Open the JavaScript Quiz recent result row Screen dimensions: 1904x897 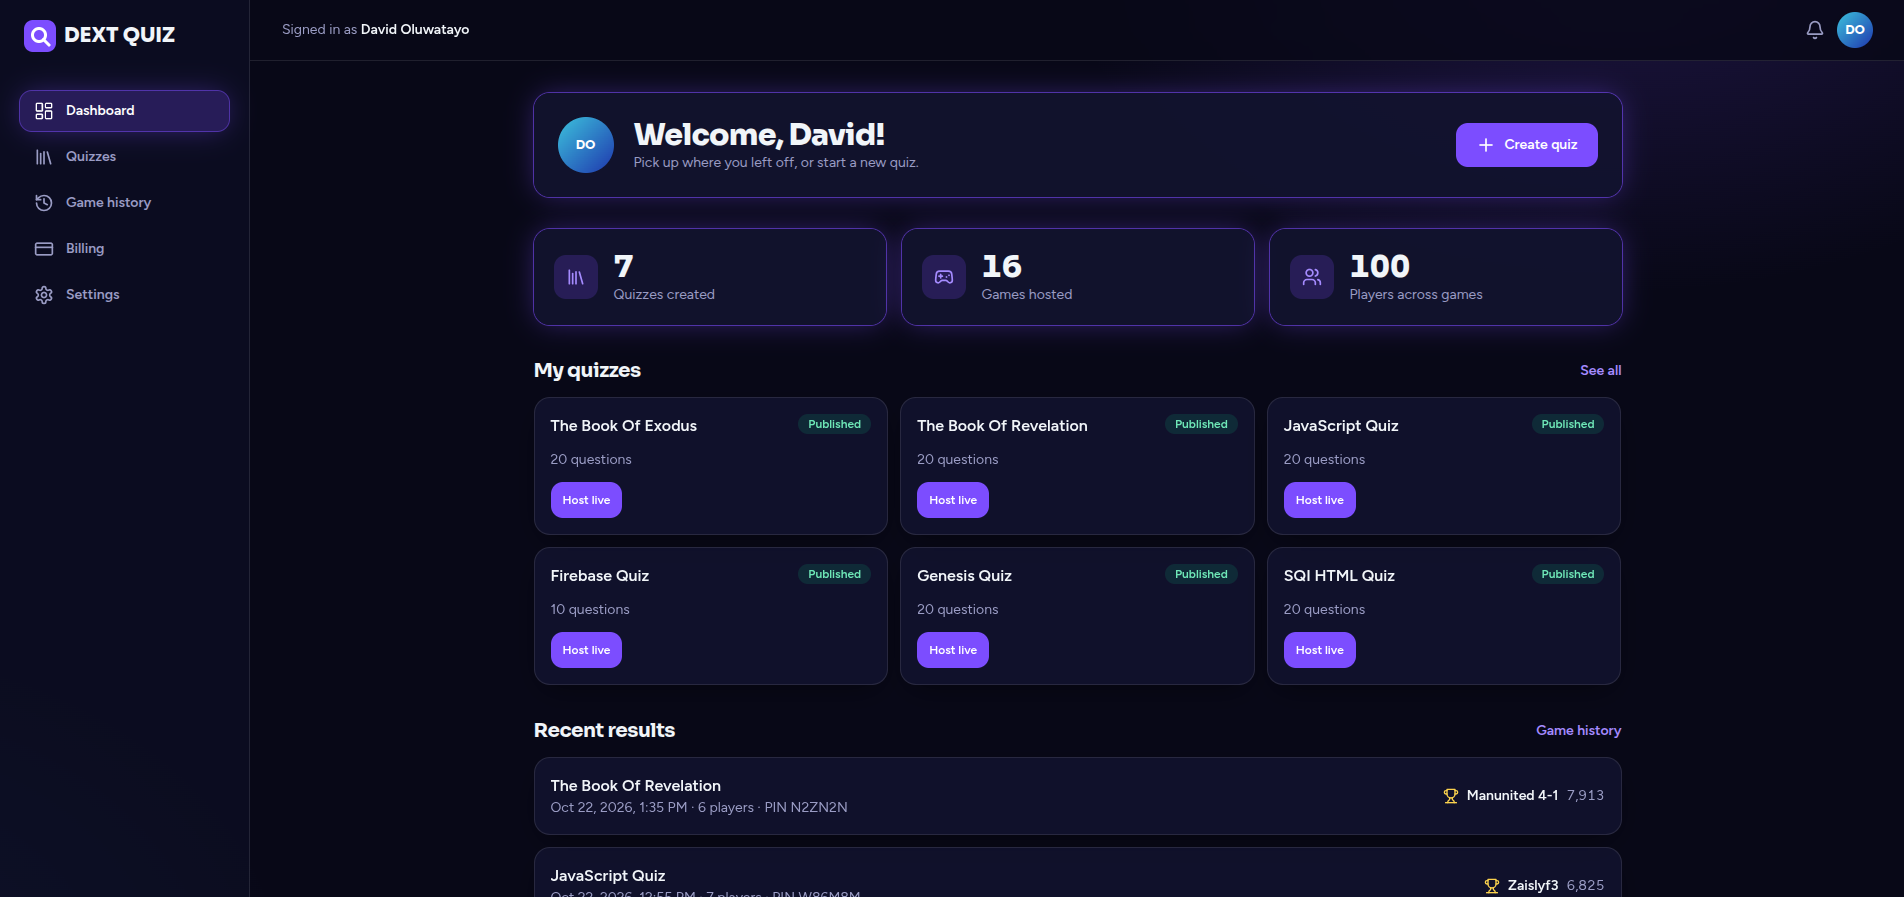click(1078, 873)
